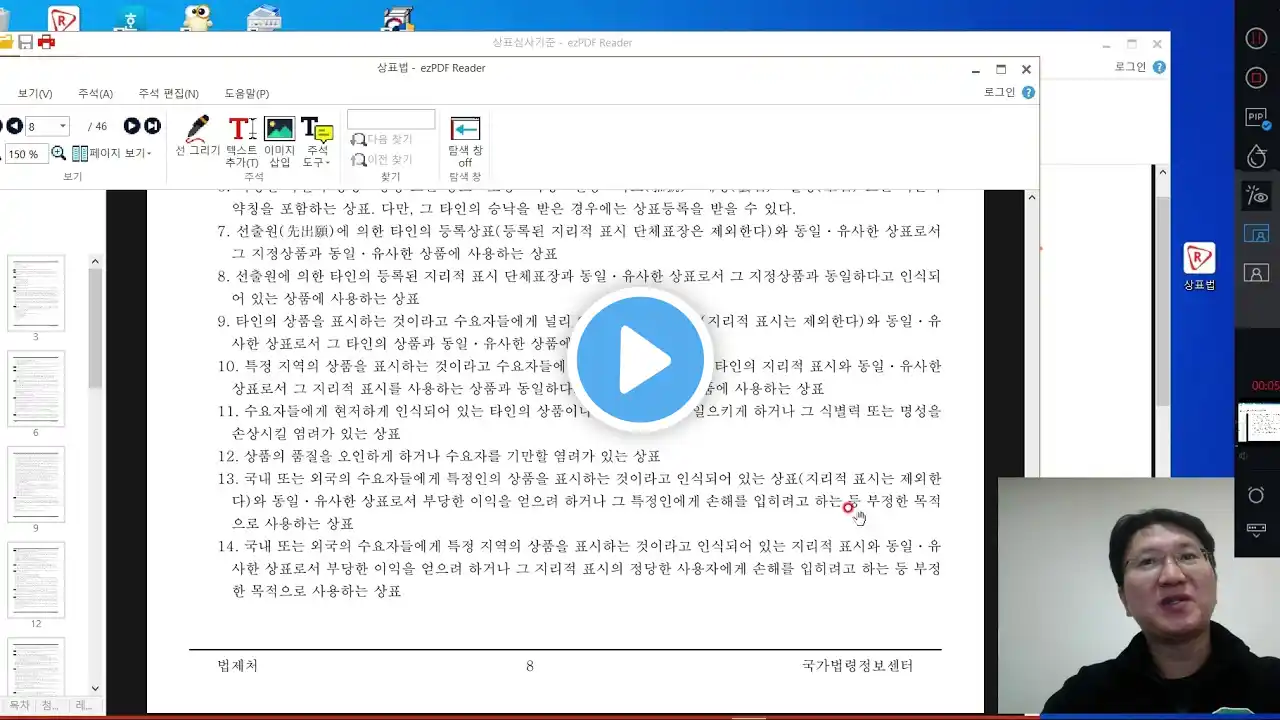This screenshot has height=720, width=1280.
Task: Click 다음 찾기 find next
Action: [x=382, y=140]
